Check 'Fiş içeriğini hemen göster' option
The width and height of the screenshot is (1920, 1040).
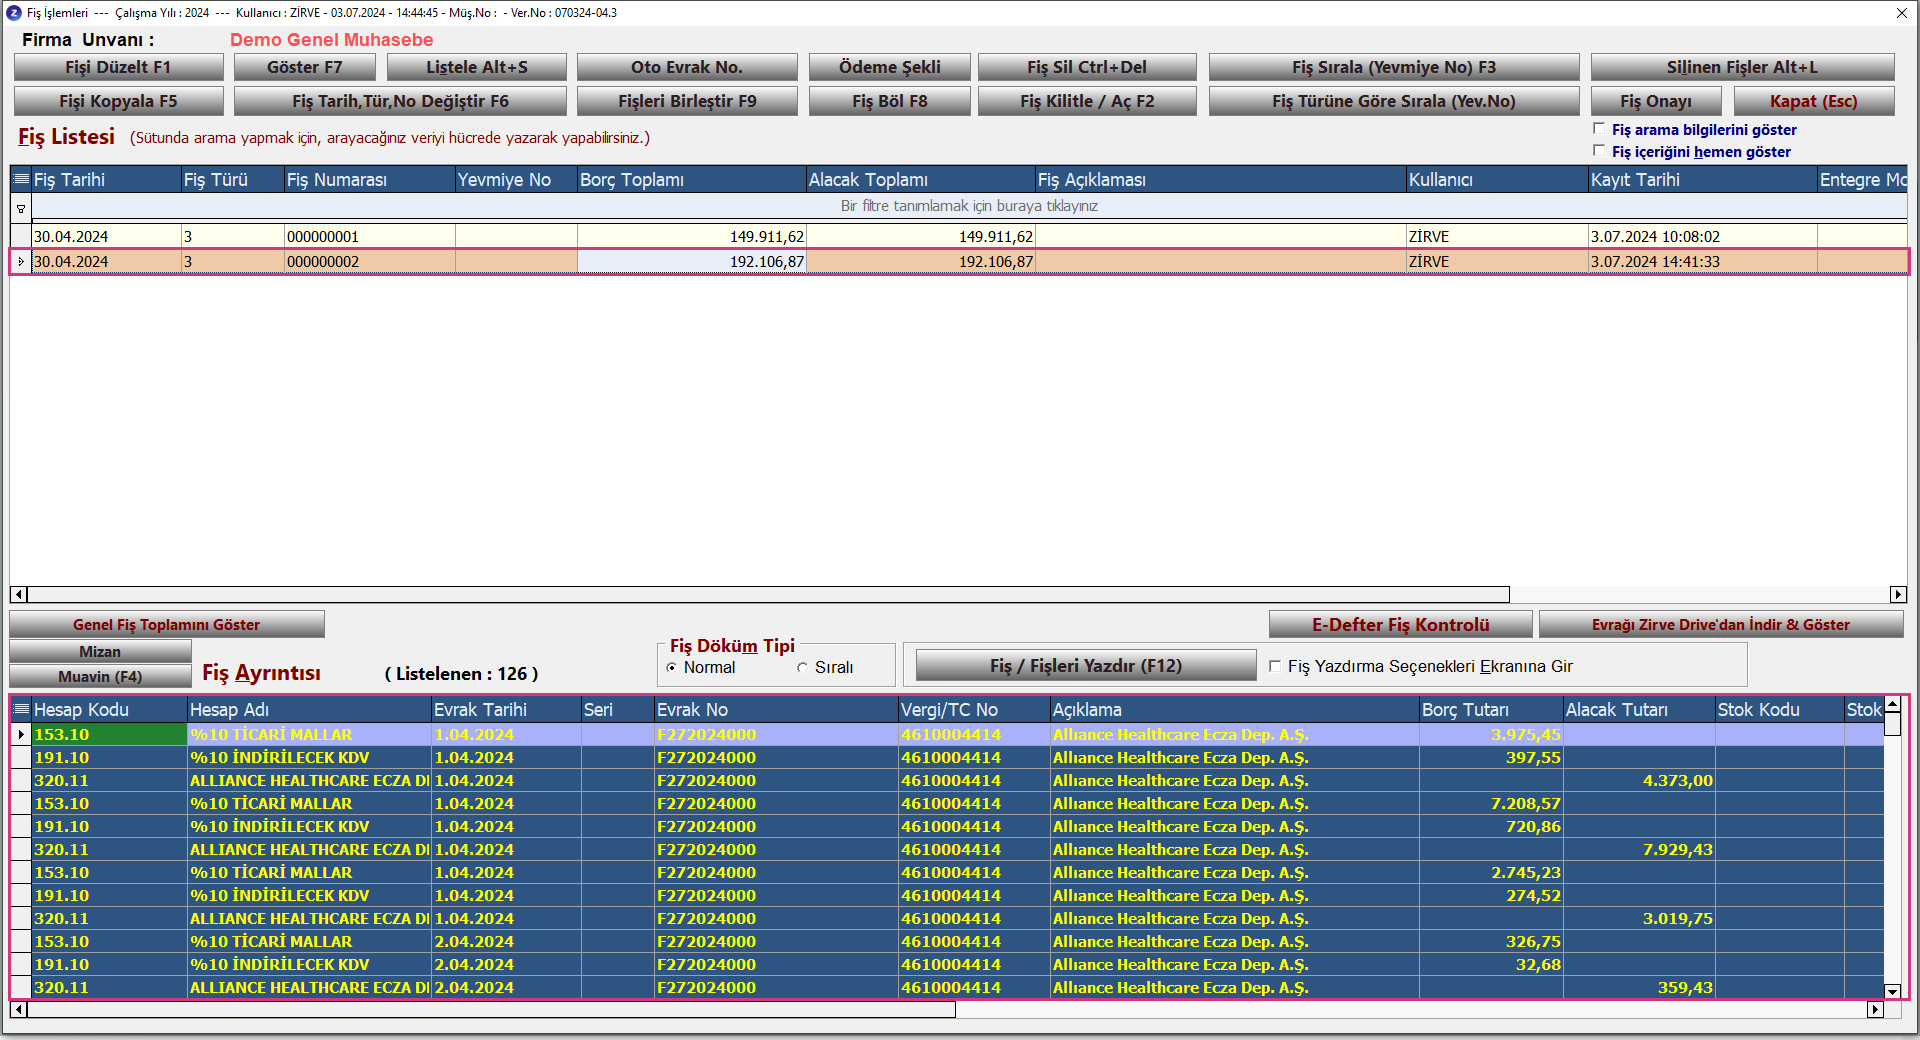coord(1599,151)
